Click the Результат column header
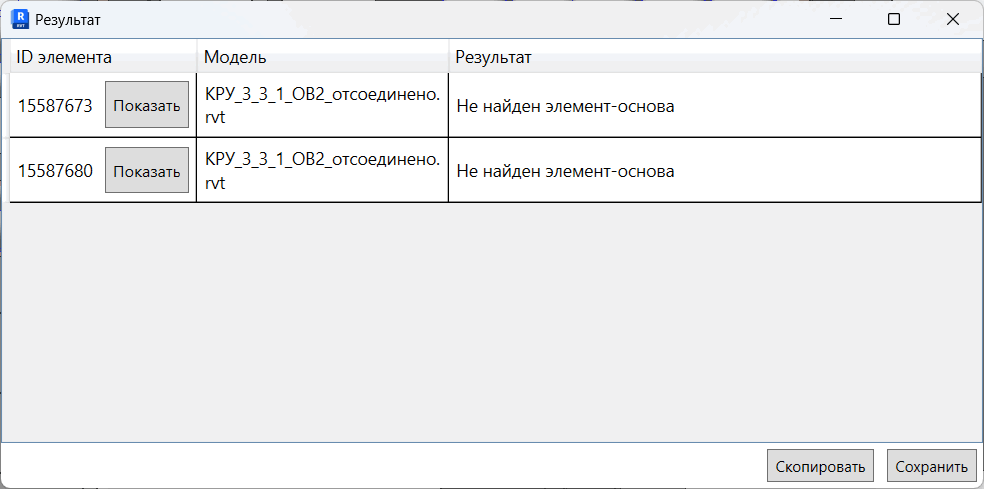 (x=715, y=57)
